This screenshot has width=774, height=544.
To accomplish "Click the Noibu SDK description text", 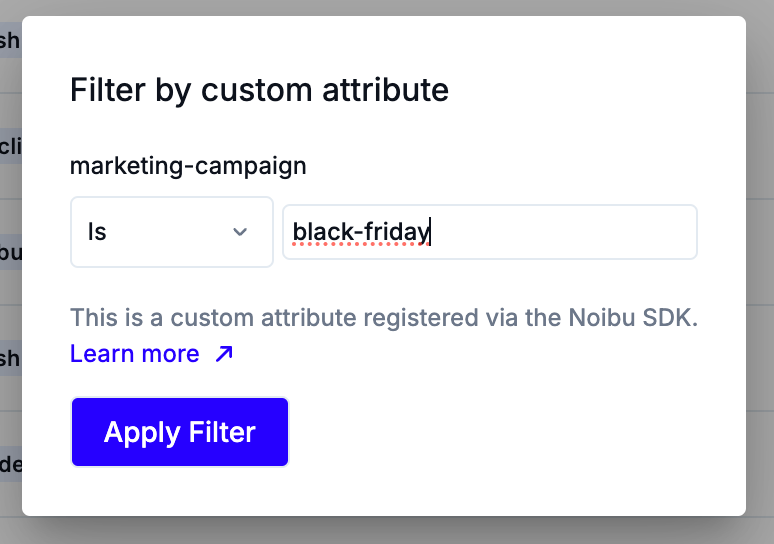I will coord(383,319).
